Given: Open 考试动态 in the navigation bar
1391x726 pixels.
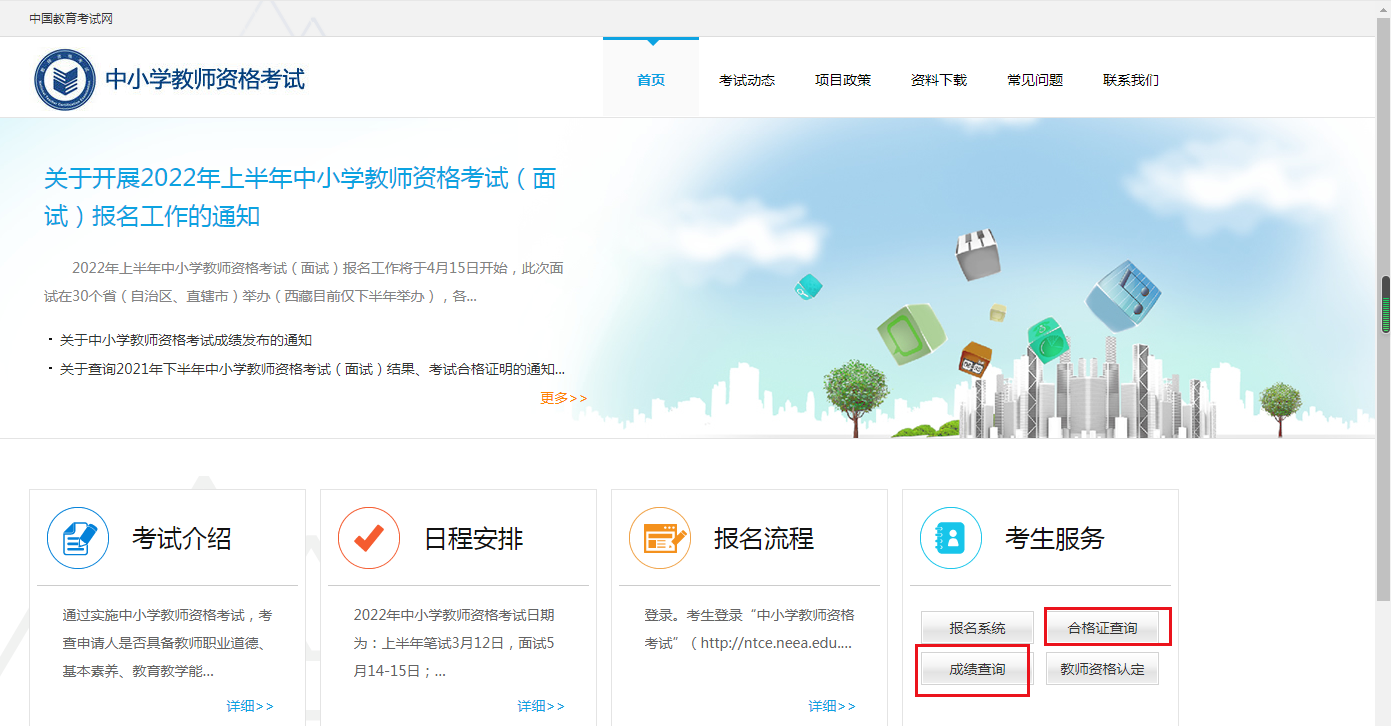Looking at the screenshot, I should coord(747,80).
